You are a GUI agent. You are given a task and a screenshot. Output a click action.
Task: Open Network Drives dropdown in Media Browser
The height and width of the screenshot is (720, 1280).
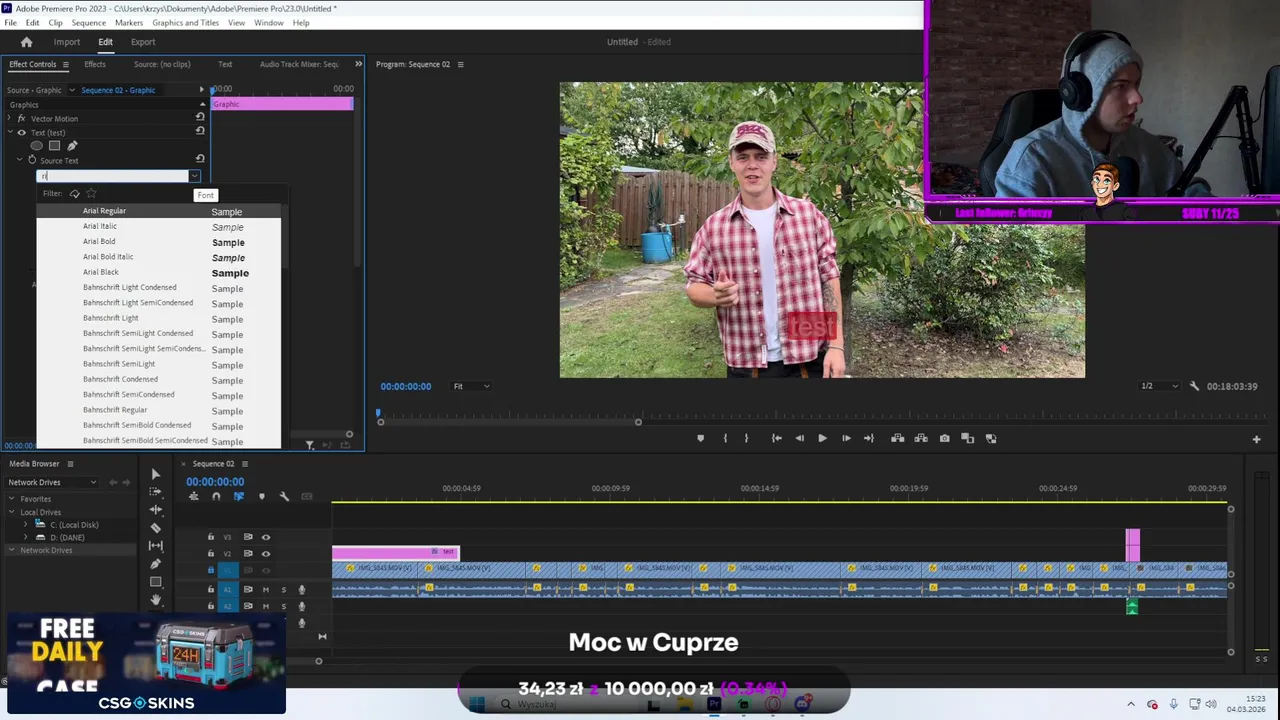click(52, 482)
